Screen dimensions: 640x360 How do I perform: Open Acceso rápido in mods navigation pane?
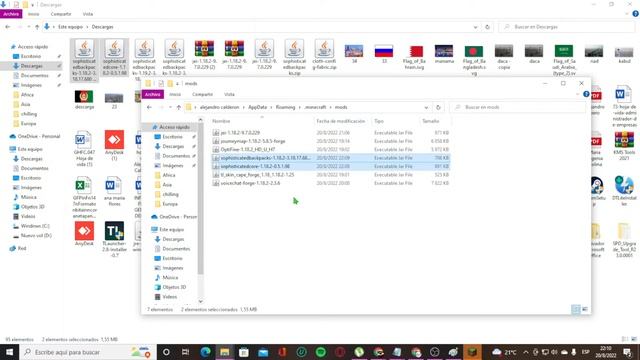[x=174, y=127]
